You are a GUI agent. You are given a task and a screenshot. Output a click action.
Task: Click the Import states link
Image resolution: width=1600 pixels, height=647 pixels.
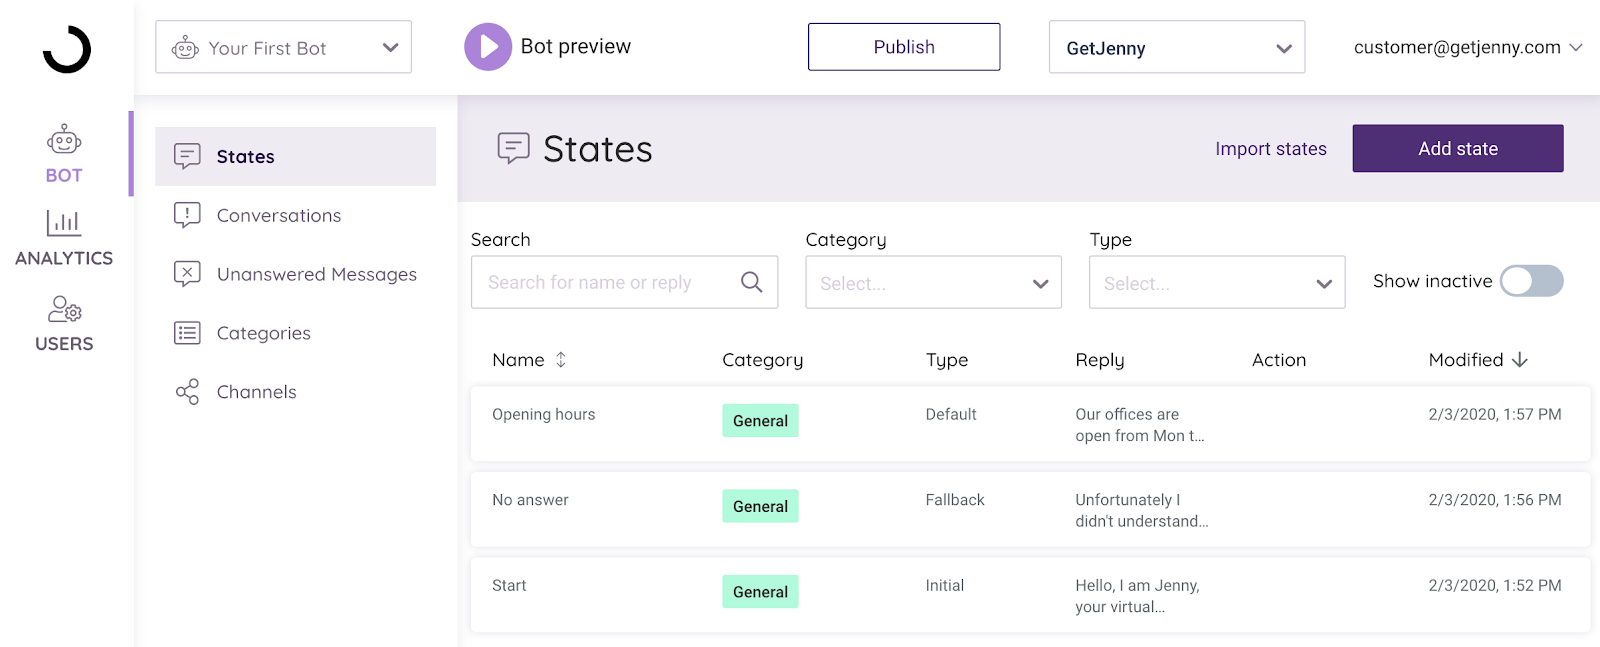[1270, 149]
